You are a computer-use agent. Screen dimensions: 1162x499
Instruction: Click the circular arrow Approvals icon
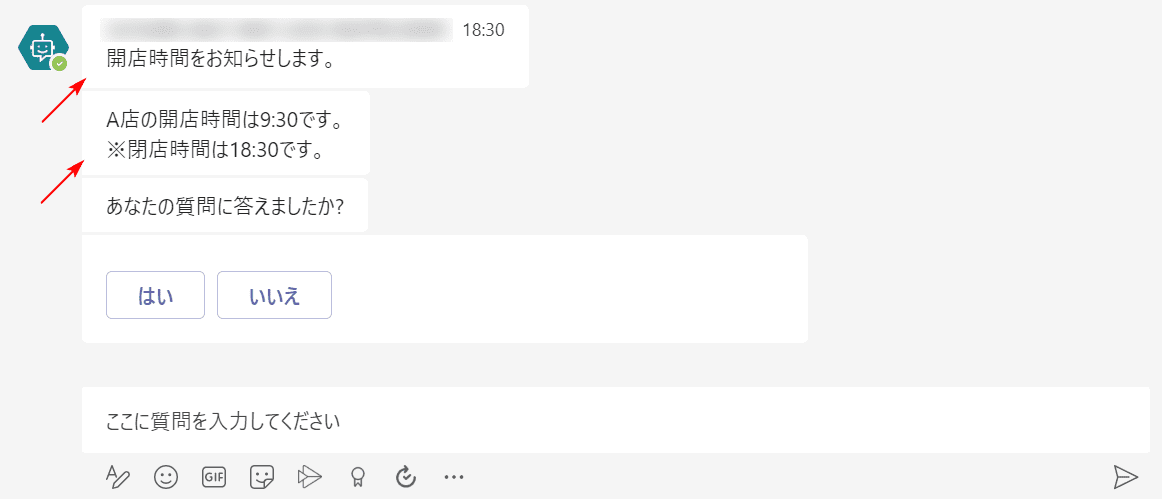(x=405, y=477)
